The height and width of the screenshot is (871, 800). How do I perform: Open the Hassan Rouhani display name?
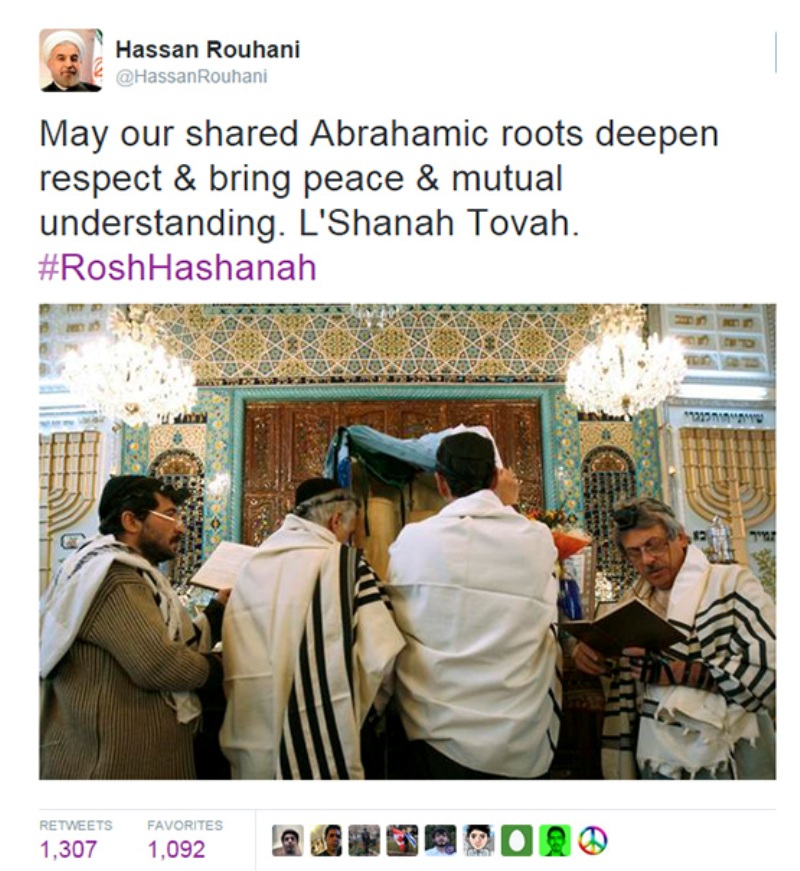click(x=208, y=49)
